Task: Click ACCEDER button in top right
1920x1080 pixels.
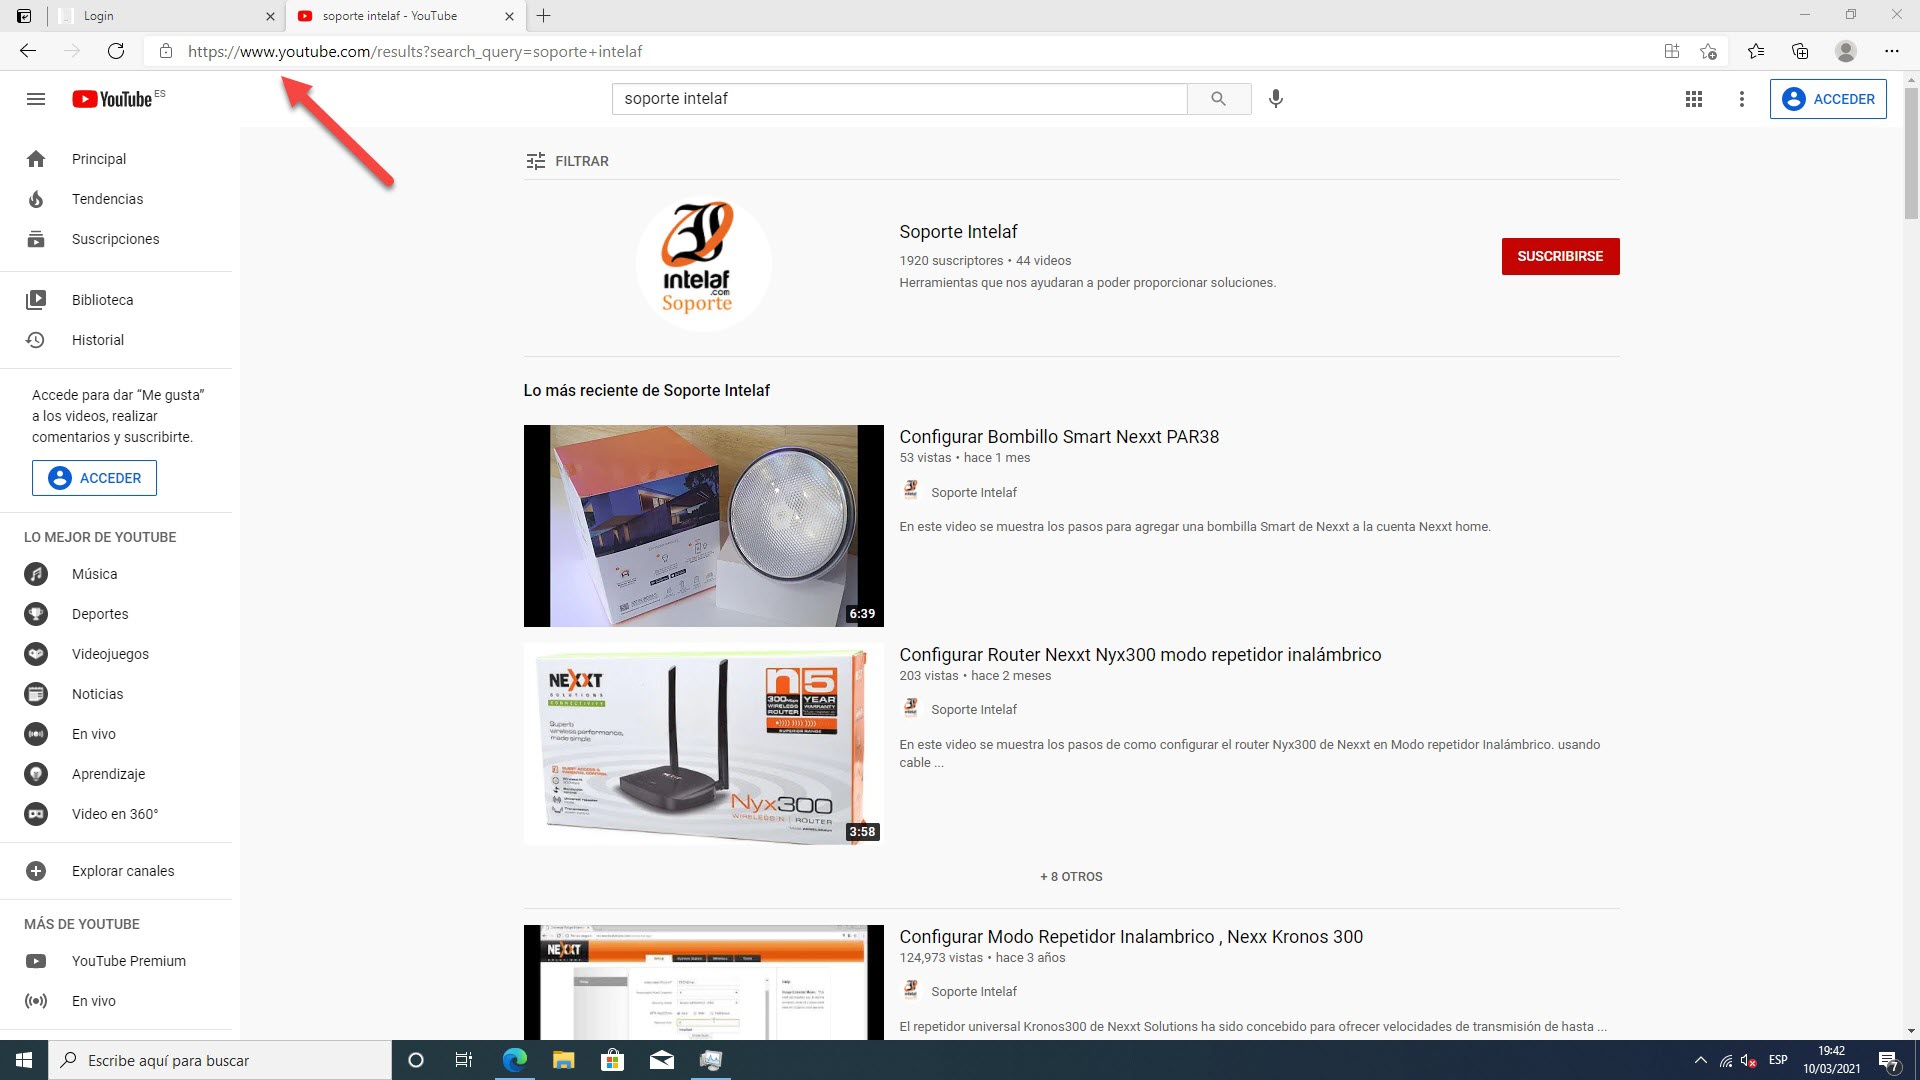Action: [1827, 99]
